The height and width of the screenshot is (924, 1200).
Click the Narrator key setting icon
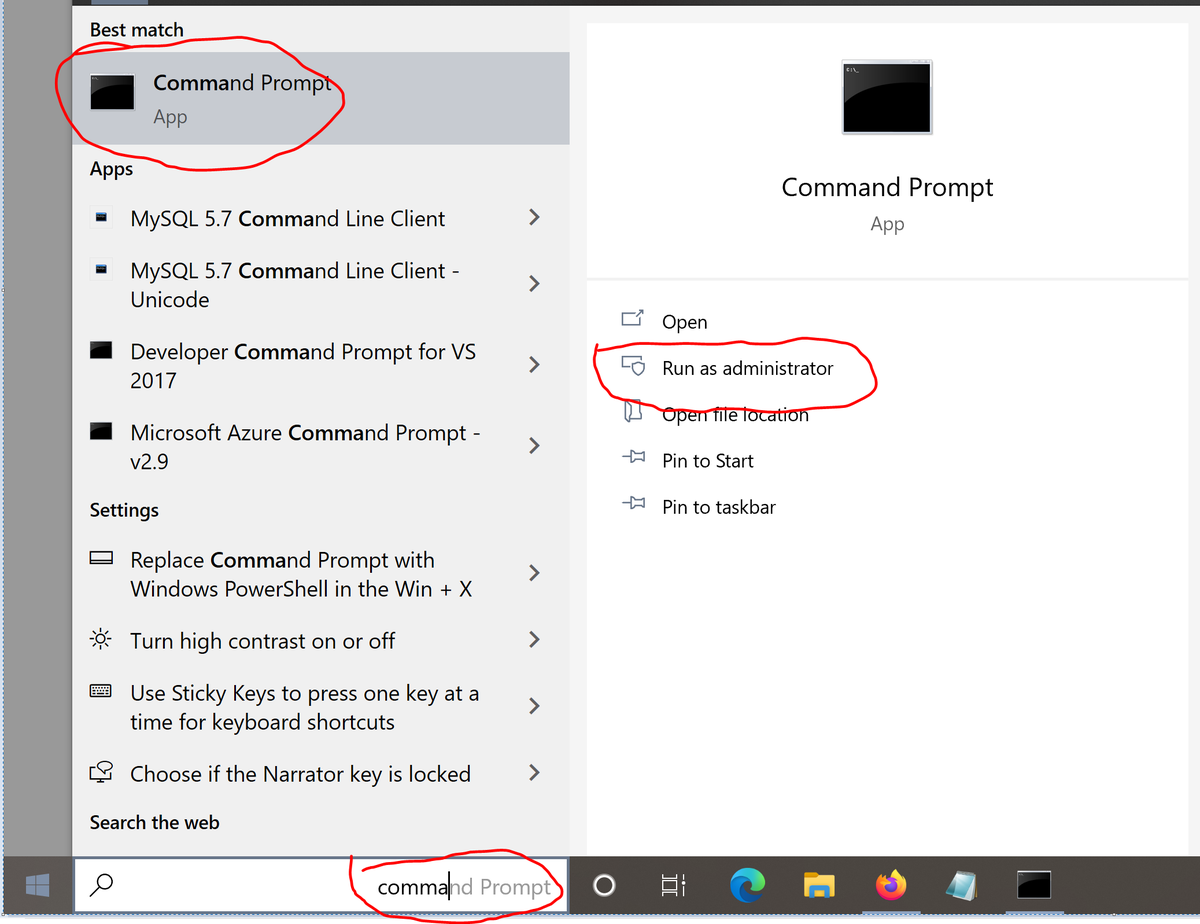point(101,772)
